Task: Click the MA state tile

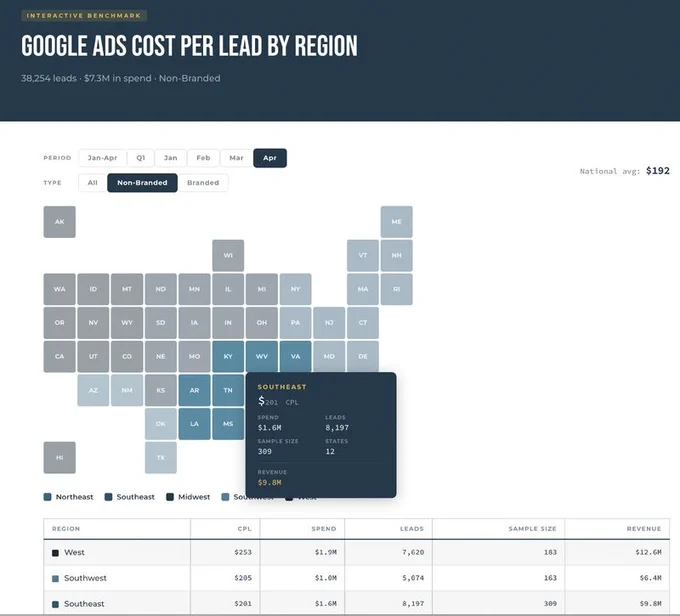Action: click(363, 289)
